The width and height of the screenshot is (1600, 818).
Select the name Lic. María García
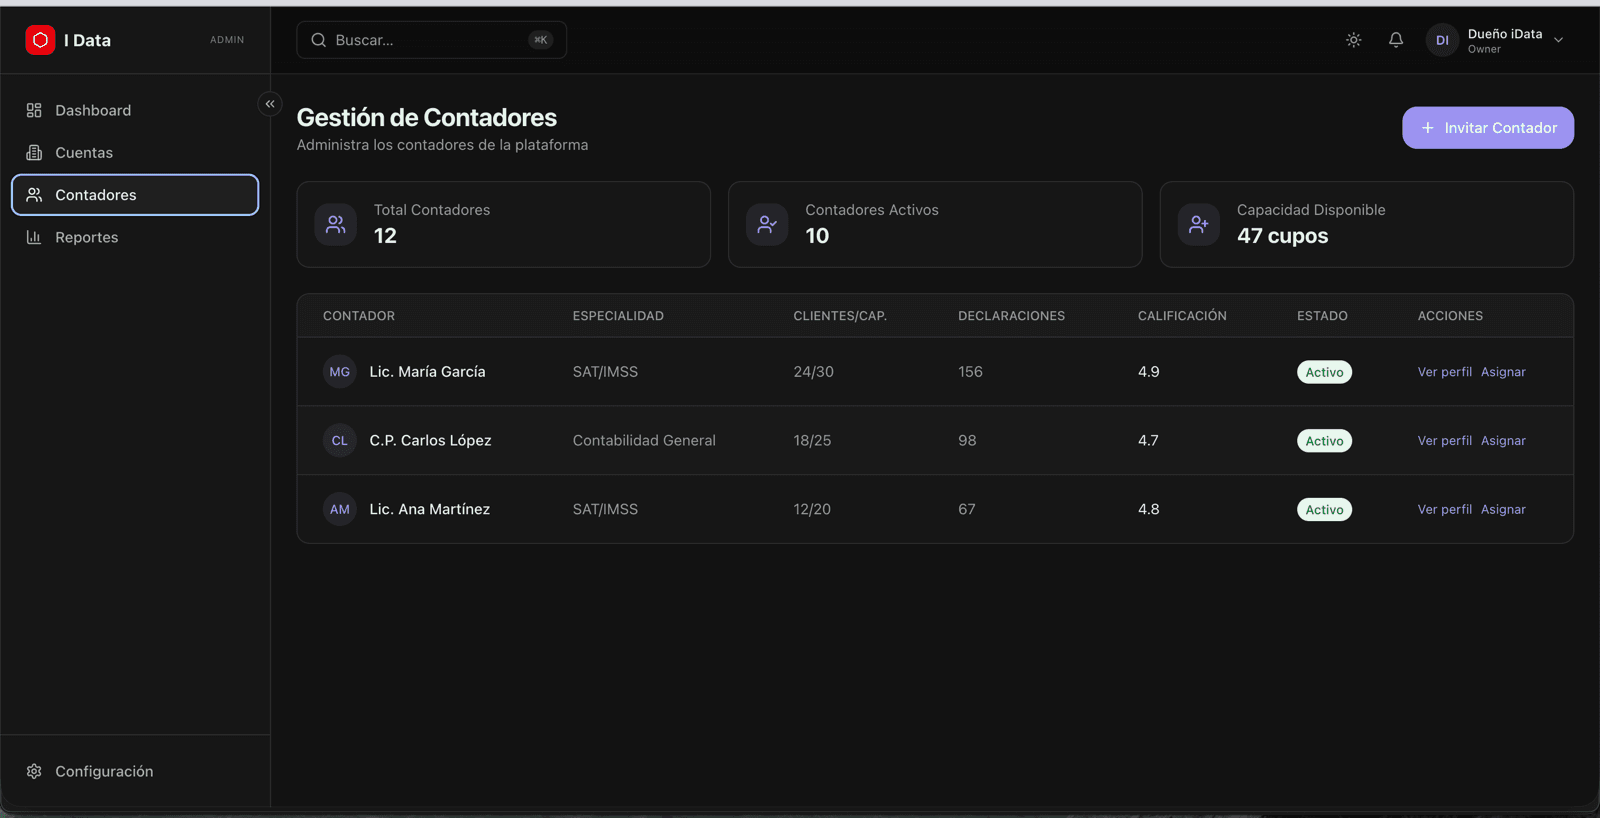427,372
